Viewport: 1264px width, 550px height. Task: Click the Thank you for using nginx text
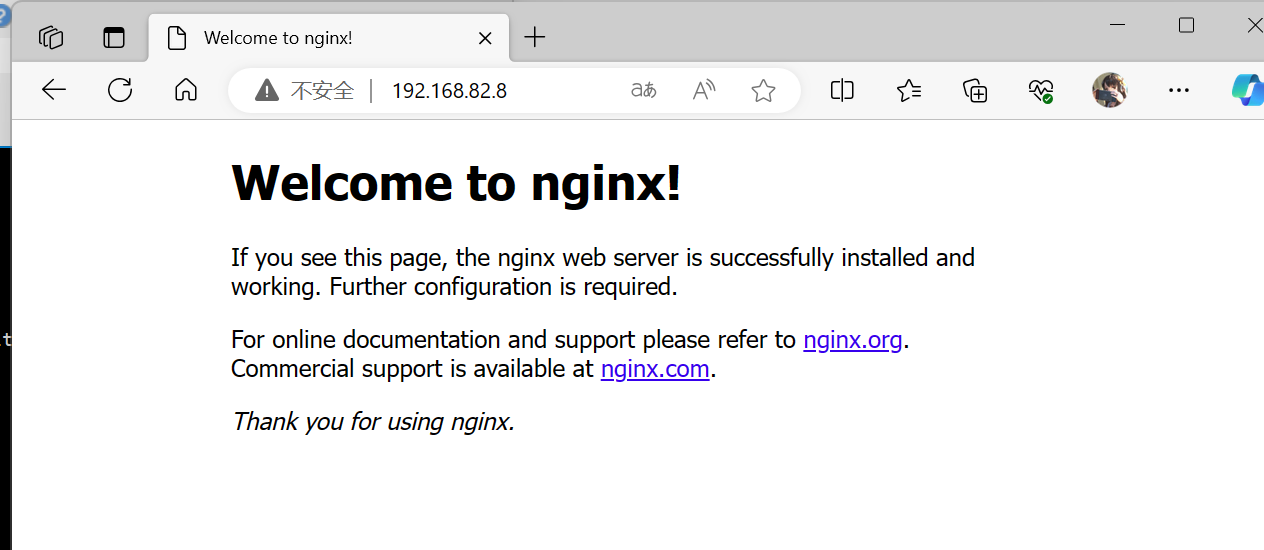373,422
